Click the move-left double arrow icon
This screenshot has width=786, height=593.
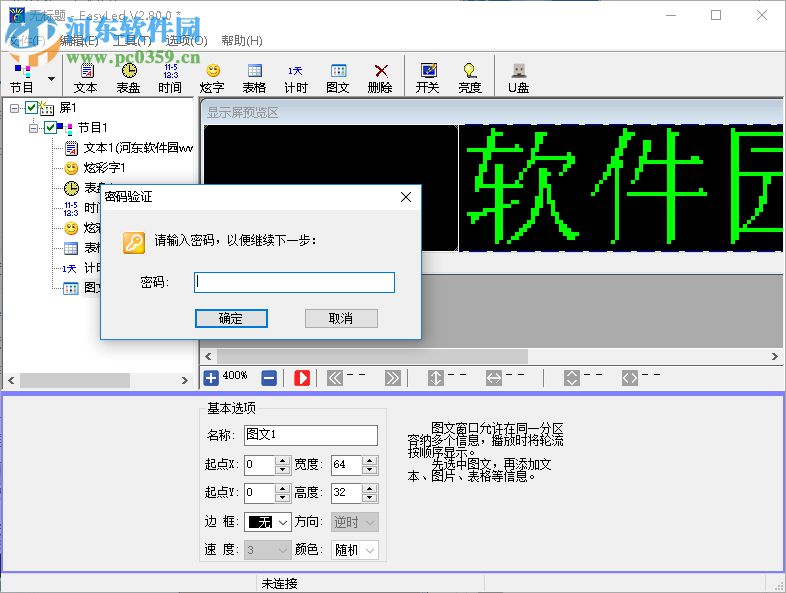click(335, 378)
